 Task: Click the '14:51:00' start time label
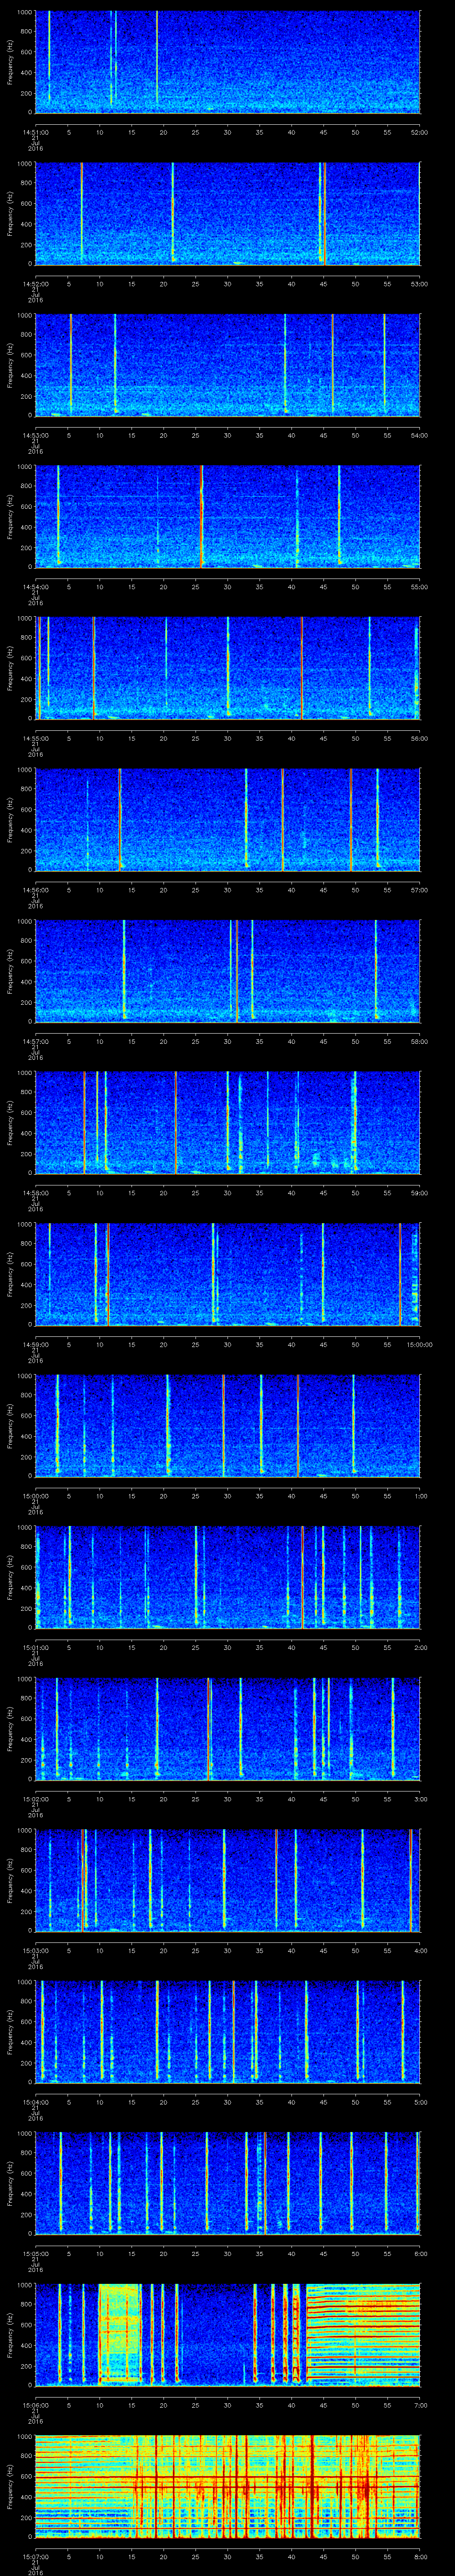click(x=36, y=132)
